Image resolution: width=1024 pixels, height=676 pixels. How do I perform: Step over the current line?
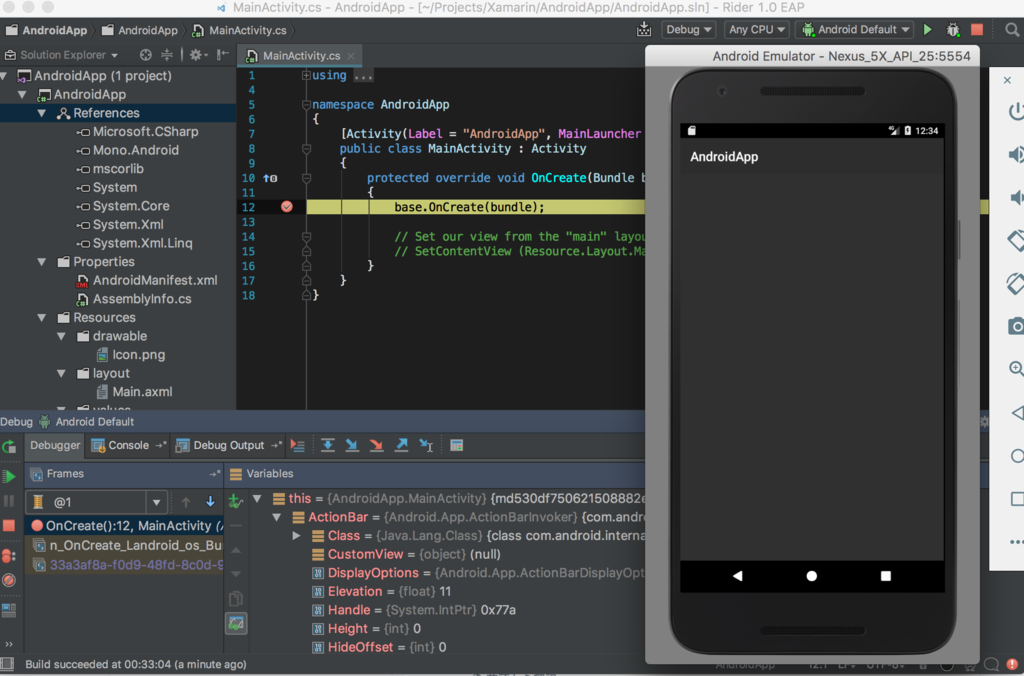328,445
